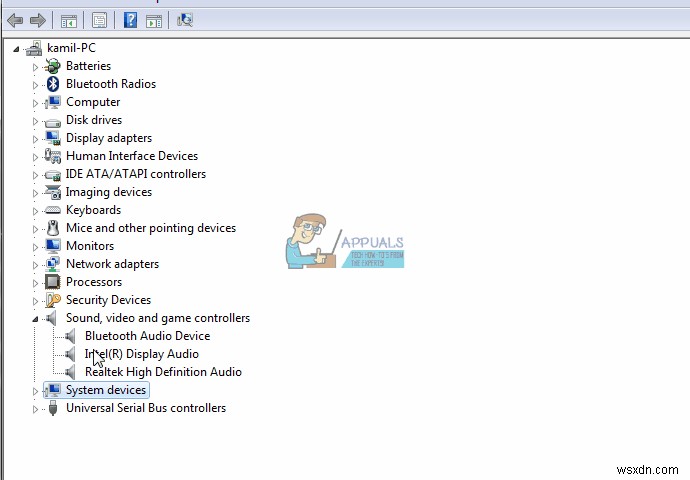Expand the Keyboards node arrow
Viewport: 690px width, 480px height.
coord(35,211)
